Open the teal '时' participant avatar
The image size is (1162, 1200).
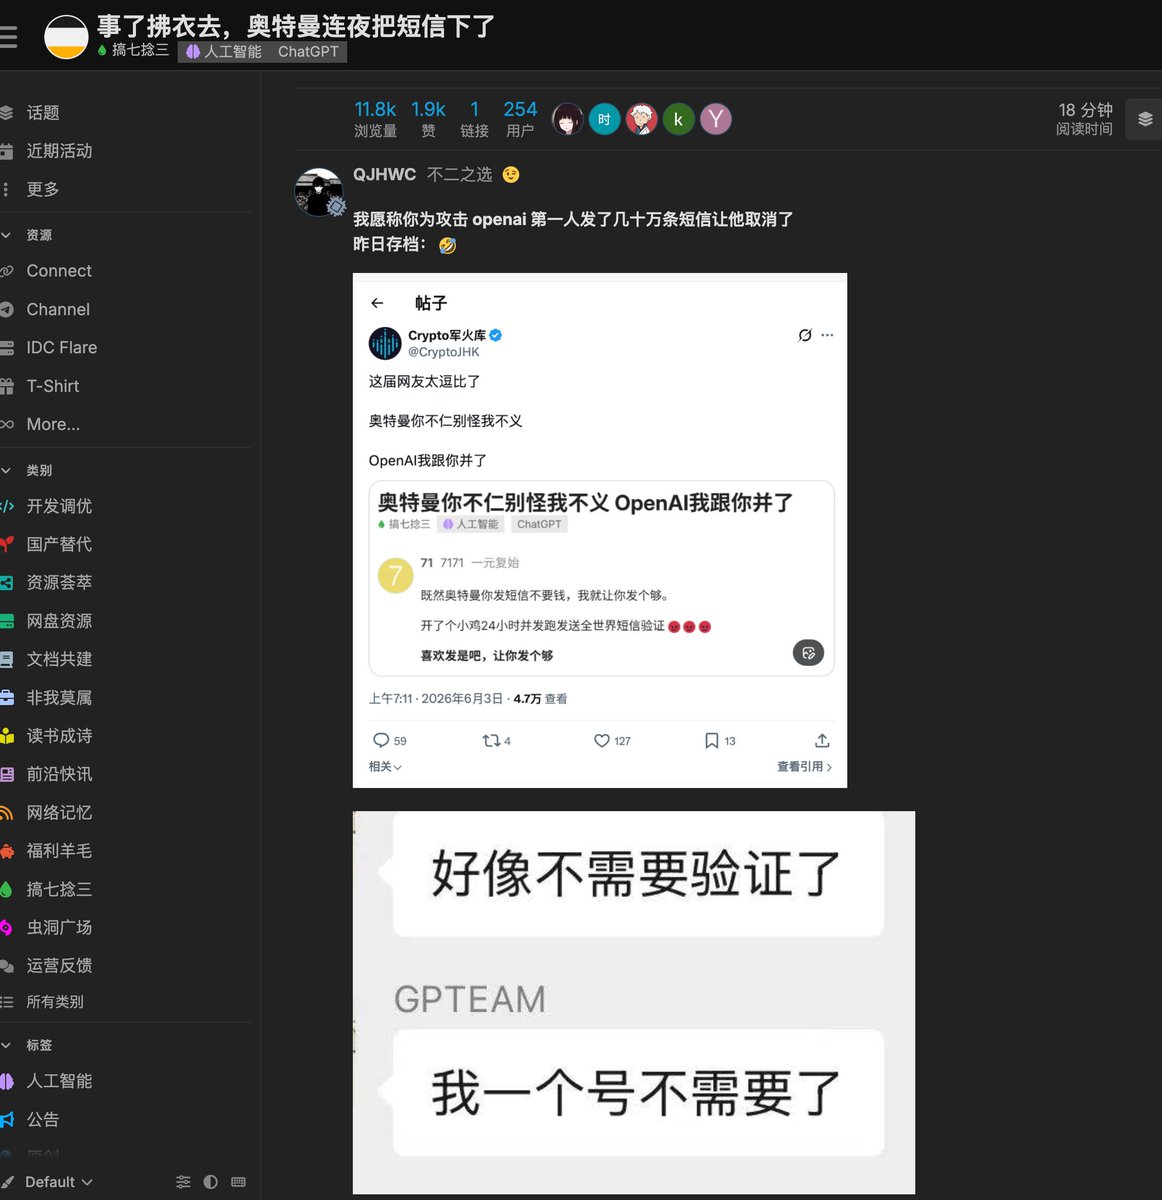604,119
